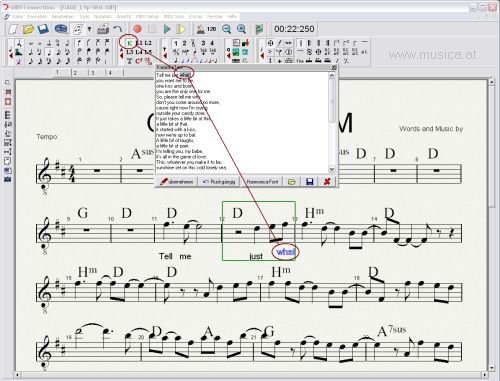The width and height of the screenshot is (500, 381).
Task: Start recording with the red circle button
Action: tap(137, 29)
